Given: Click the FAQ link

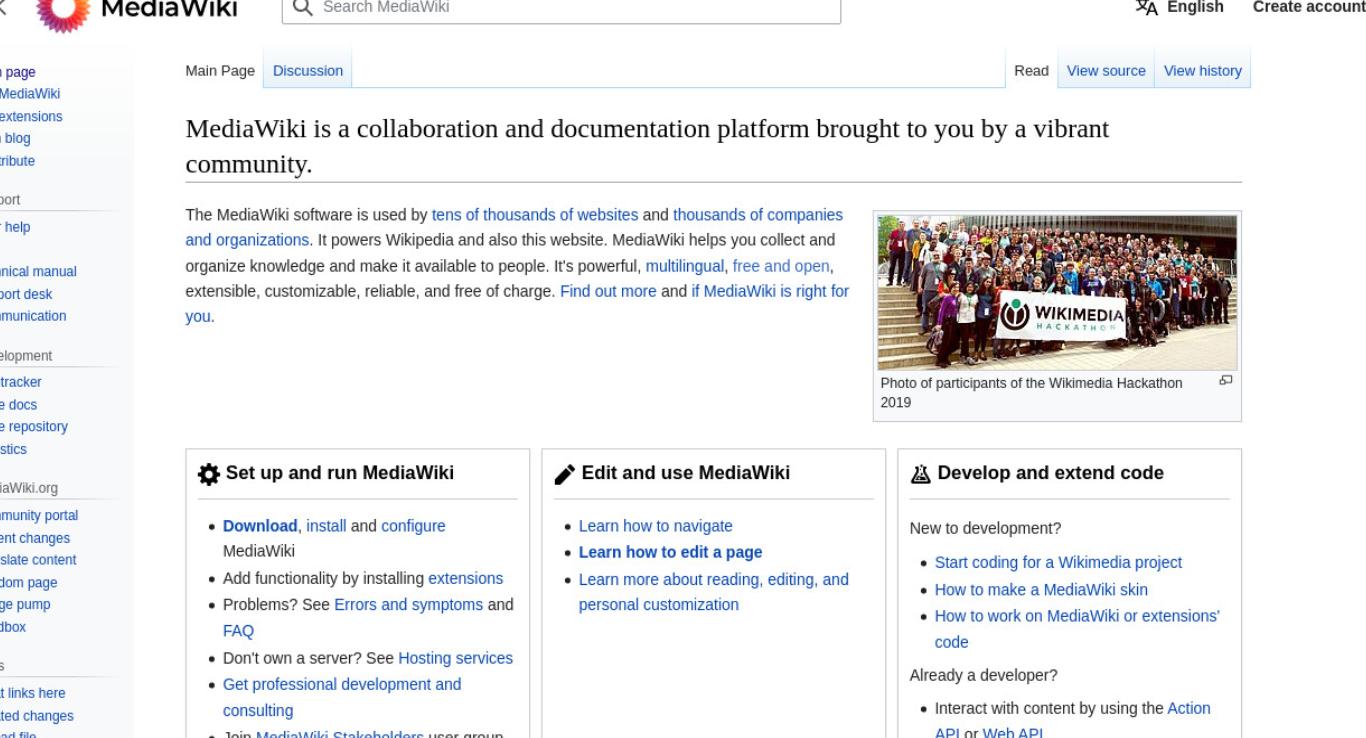Looking at the screenshot, I should click(238, 631).
